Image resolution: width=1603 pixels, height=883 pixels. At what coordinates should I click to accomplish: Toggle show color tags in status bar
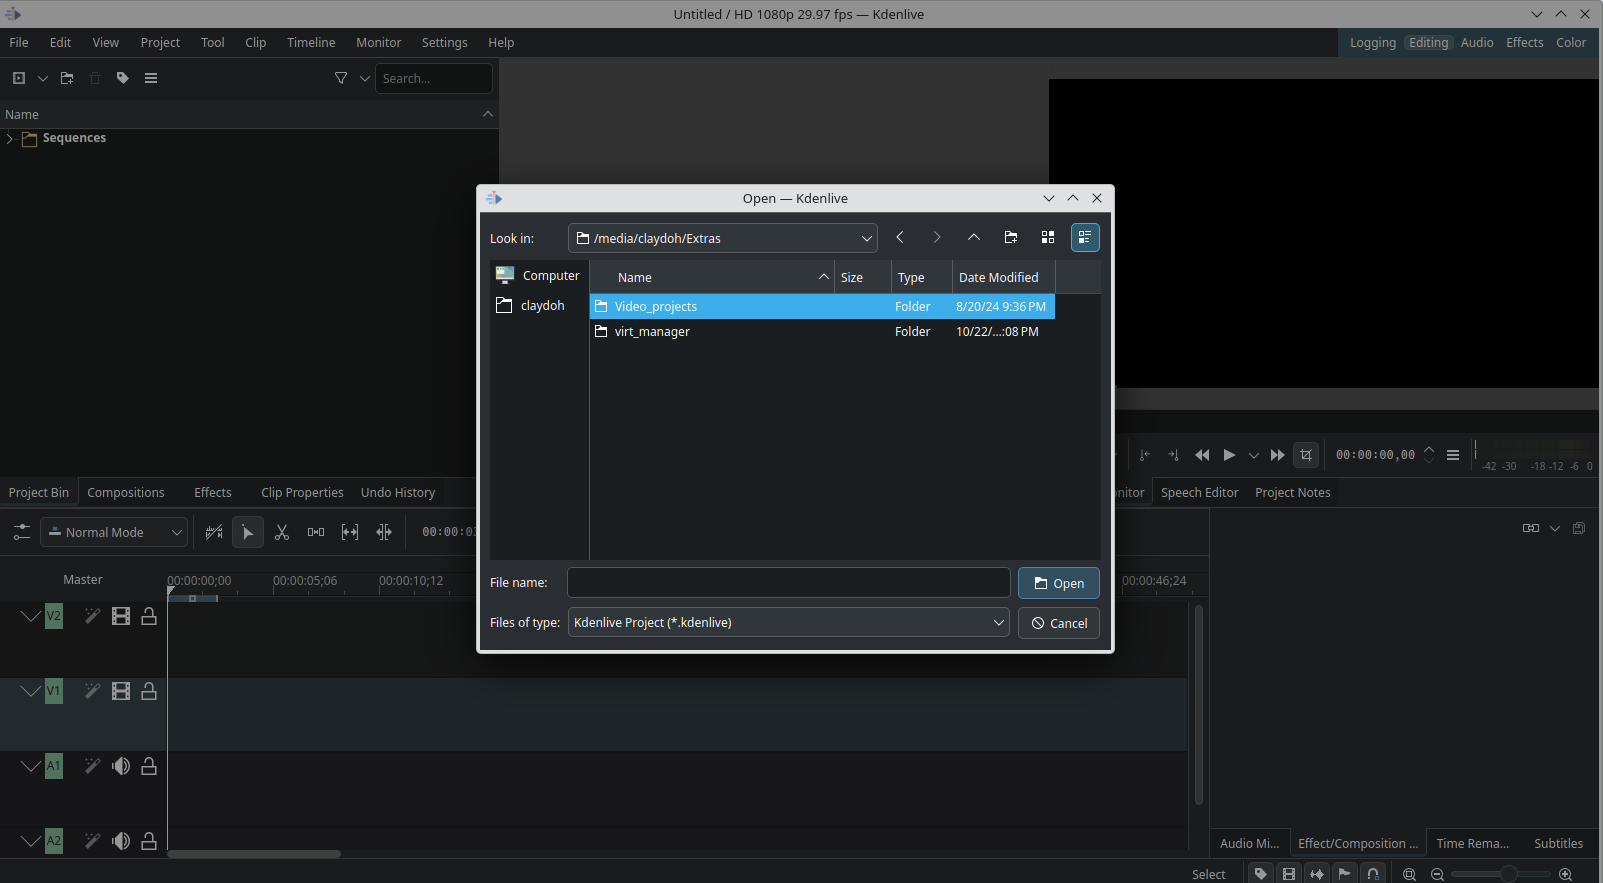(x=1261, y=874)
